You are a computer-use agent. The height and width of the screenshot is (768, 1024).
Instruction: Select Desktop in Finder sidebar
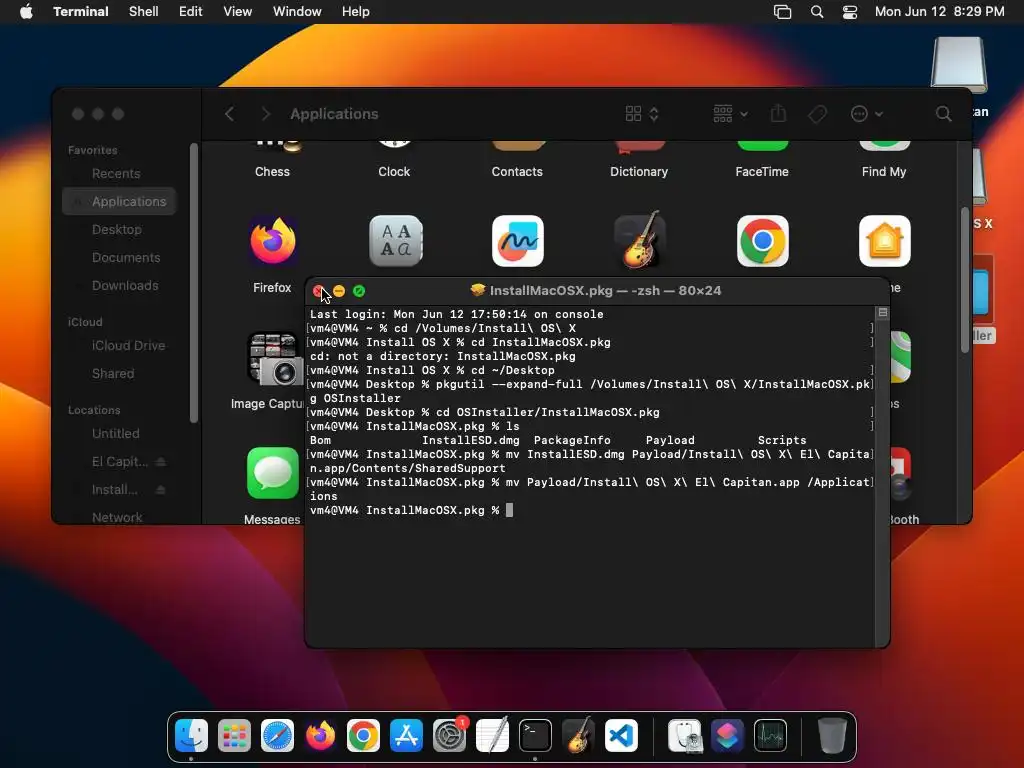[x=119, y=230]
